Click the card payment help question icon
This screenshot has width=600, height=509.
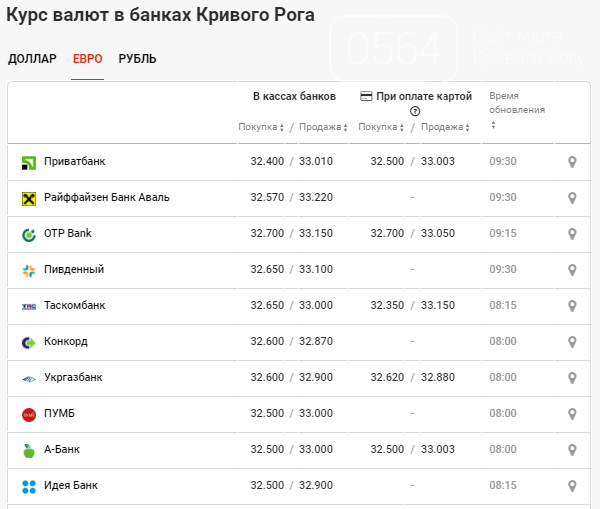[415, 111]
